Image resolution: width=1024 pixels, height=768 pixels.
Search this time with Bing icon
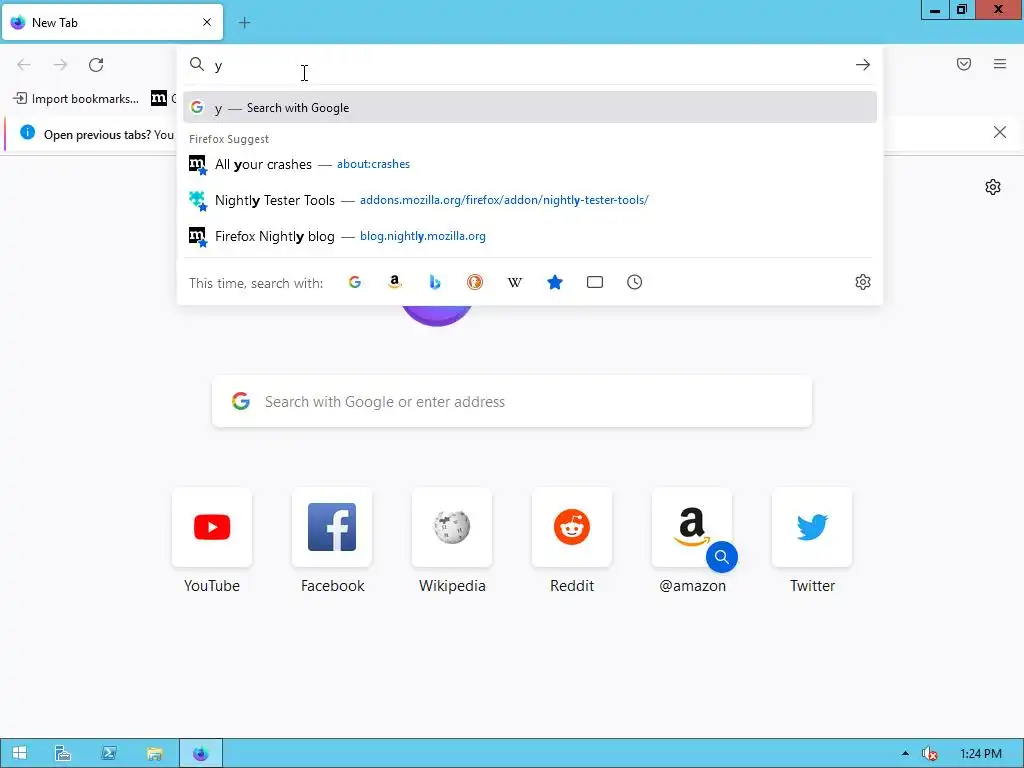pyautogui.click(x=435, y=282)
